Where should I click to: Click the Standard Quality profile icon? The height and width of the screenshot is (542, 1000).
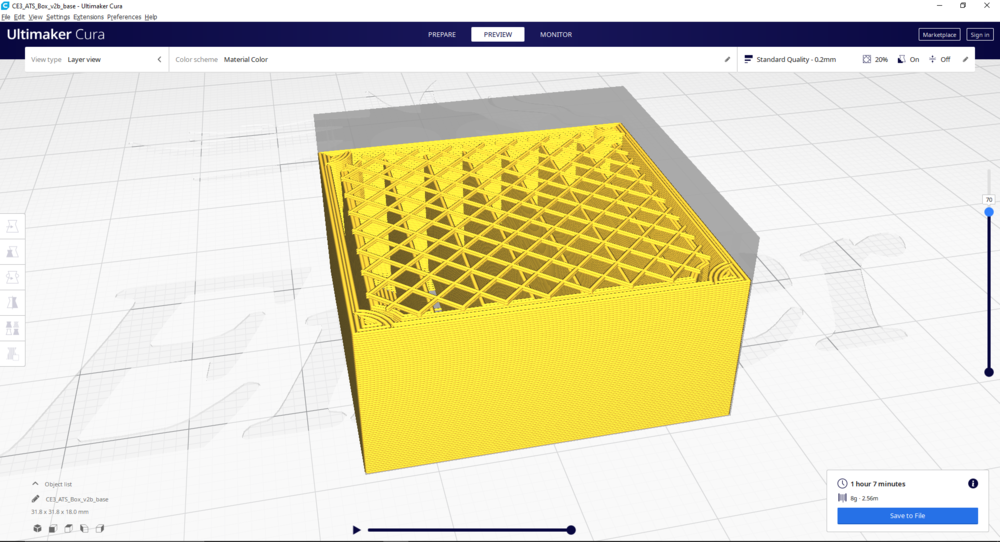(748, 59)
